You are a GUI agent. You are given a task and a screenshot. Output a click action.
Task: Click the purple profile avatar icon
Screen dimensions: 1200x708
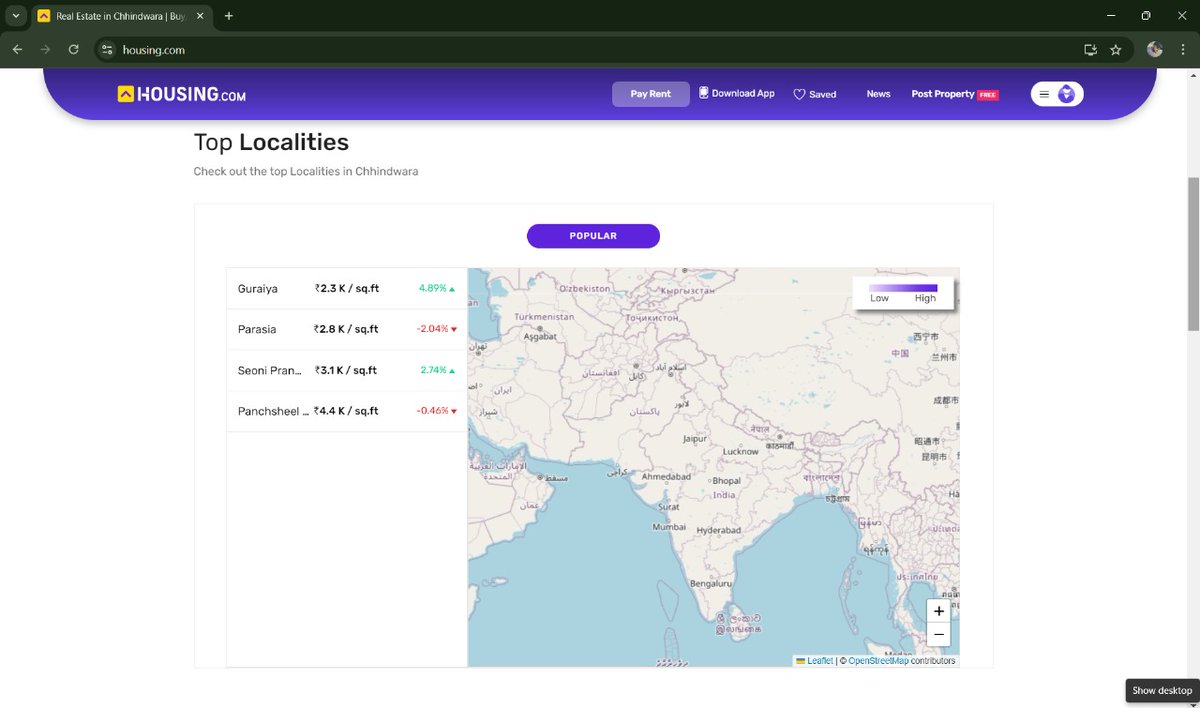(x=1067, y=94)
